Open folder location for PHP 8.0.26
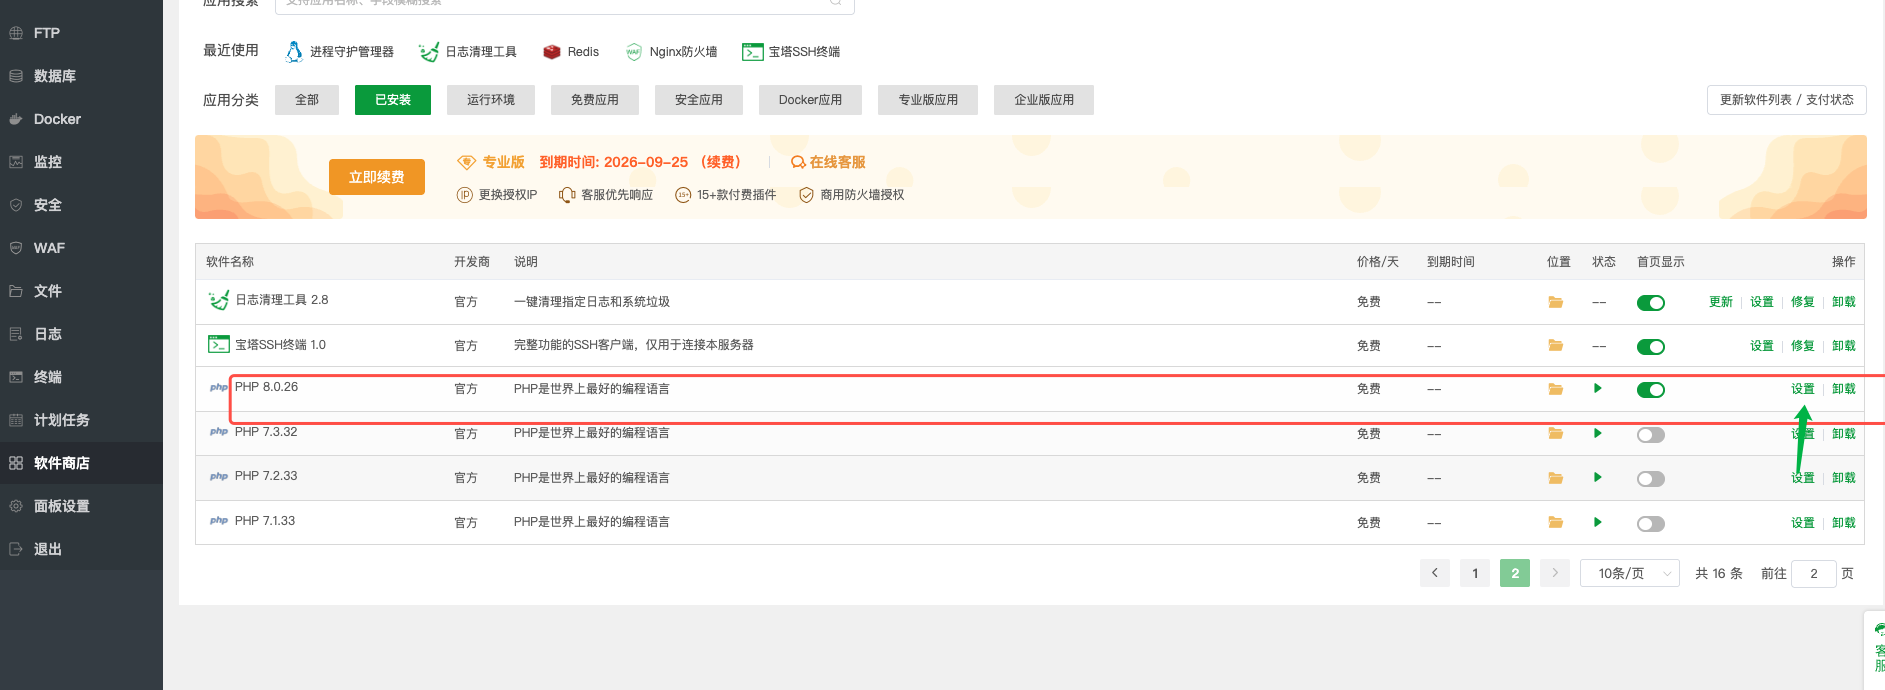This screenshot has width=1885, height=690. click(1556, 389)
